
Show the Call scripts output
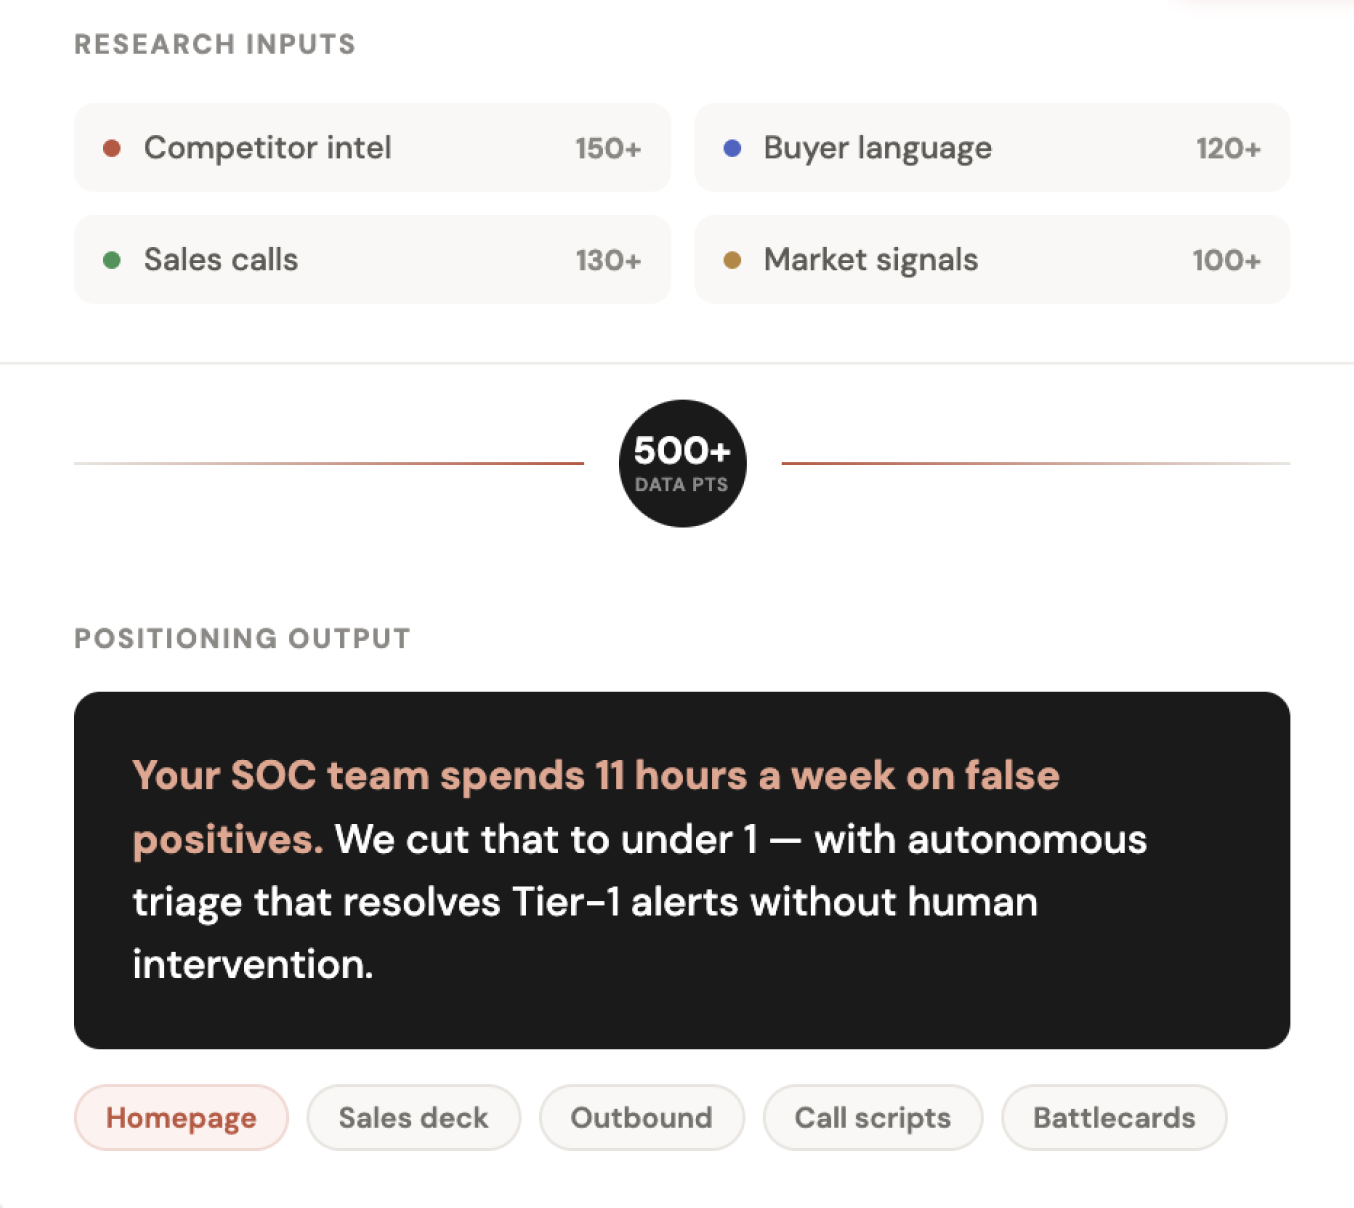872,1117
